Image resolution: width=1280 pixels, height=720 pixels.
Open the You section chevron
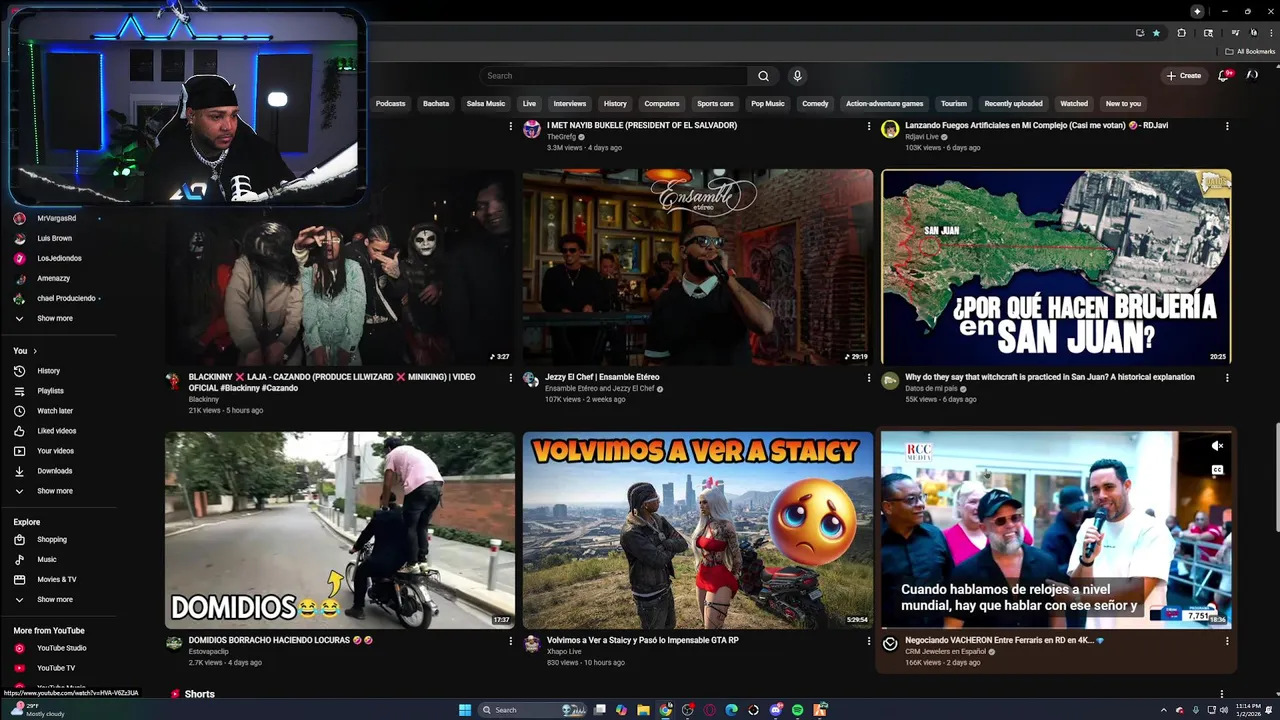35,351
